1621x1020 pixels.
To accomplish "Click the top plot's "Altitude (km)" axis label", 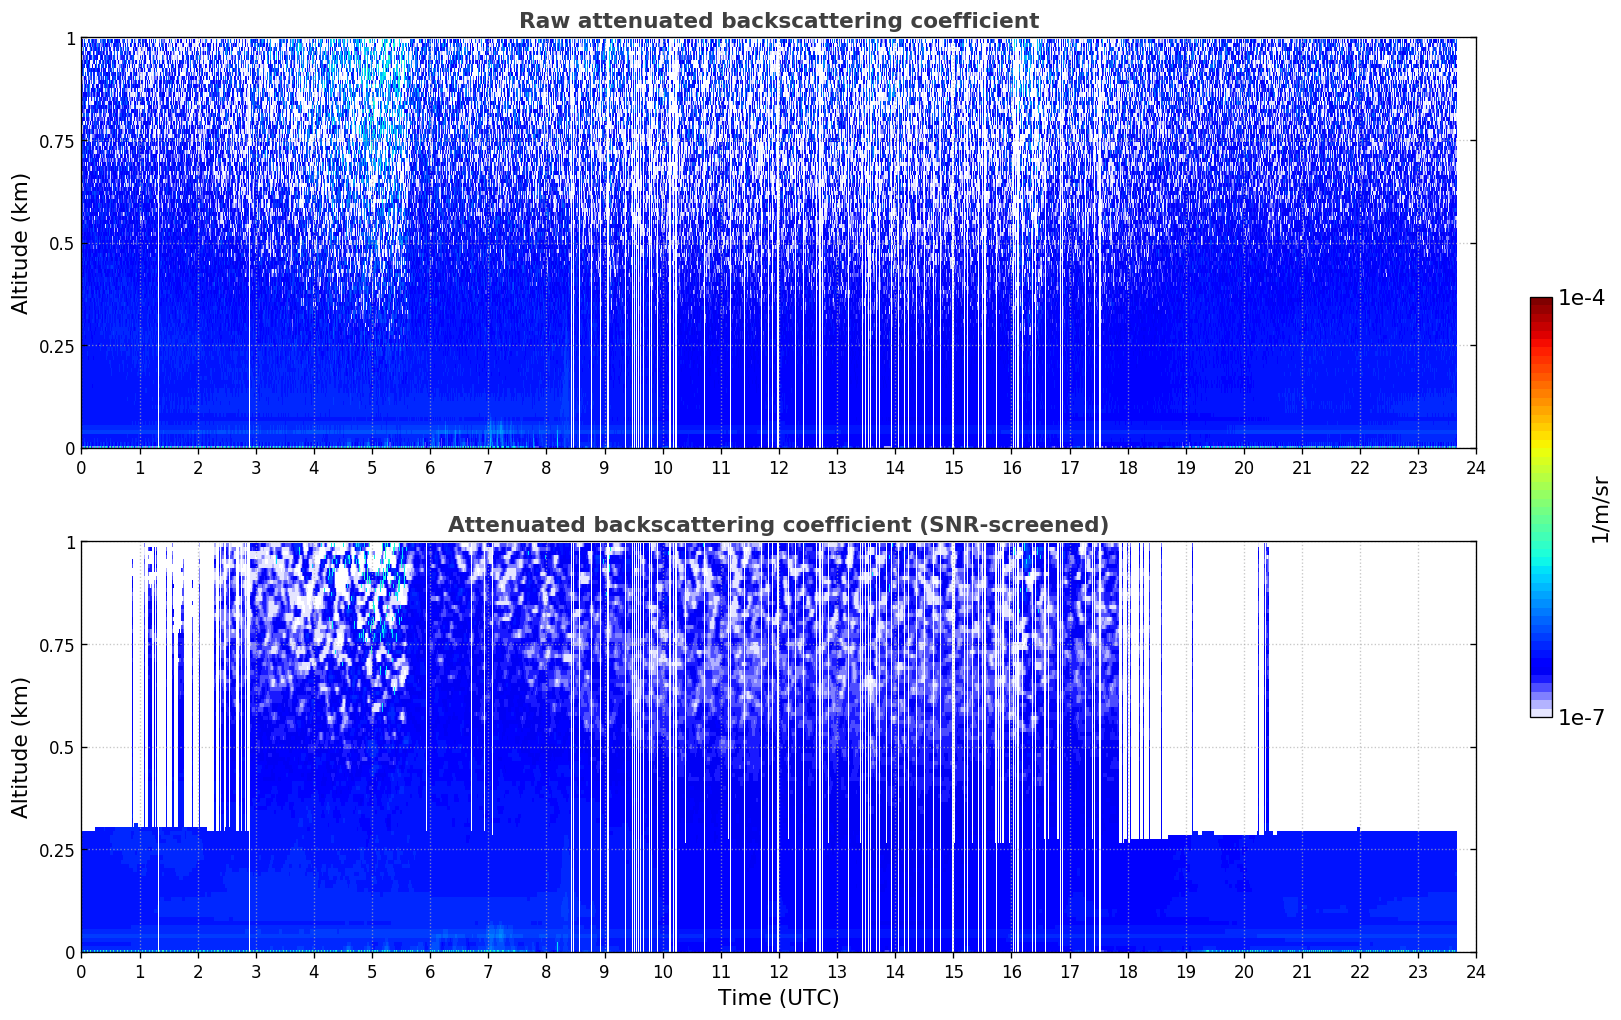I will tap(21, 243).
